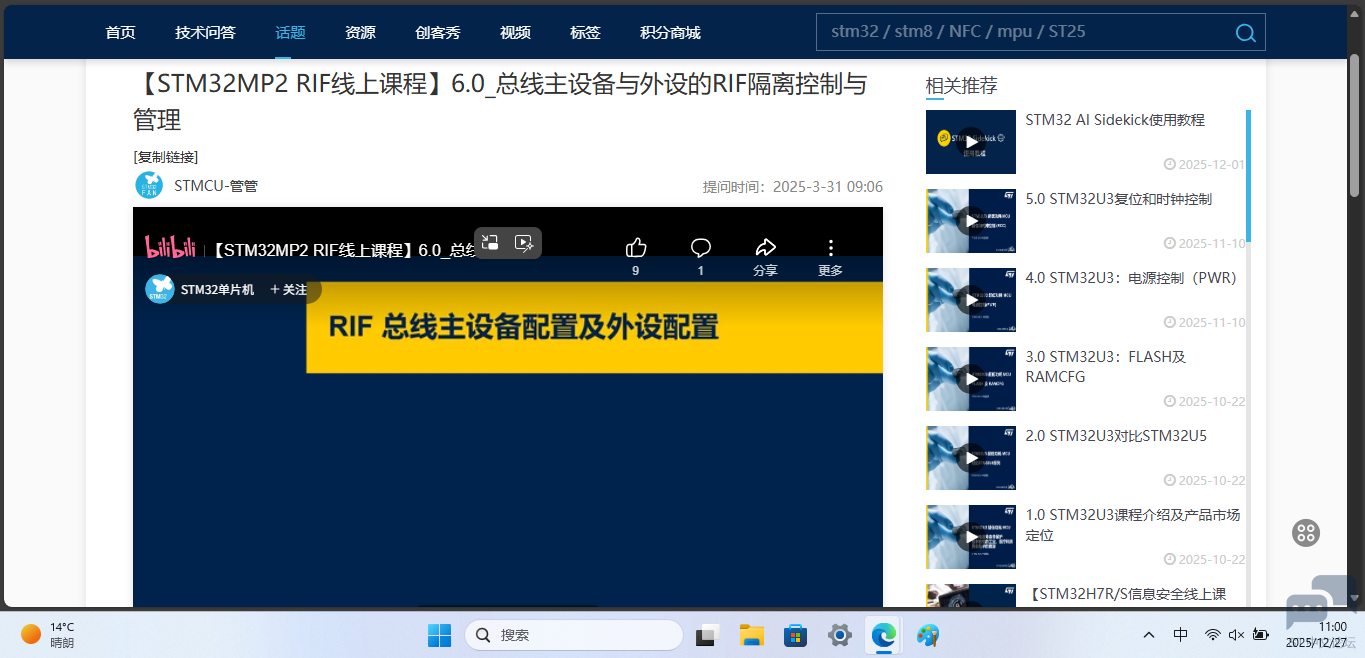Open the 技术问答 nav item
Image resolution: width=1365 pixels, height=658 pixels.
205,33
